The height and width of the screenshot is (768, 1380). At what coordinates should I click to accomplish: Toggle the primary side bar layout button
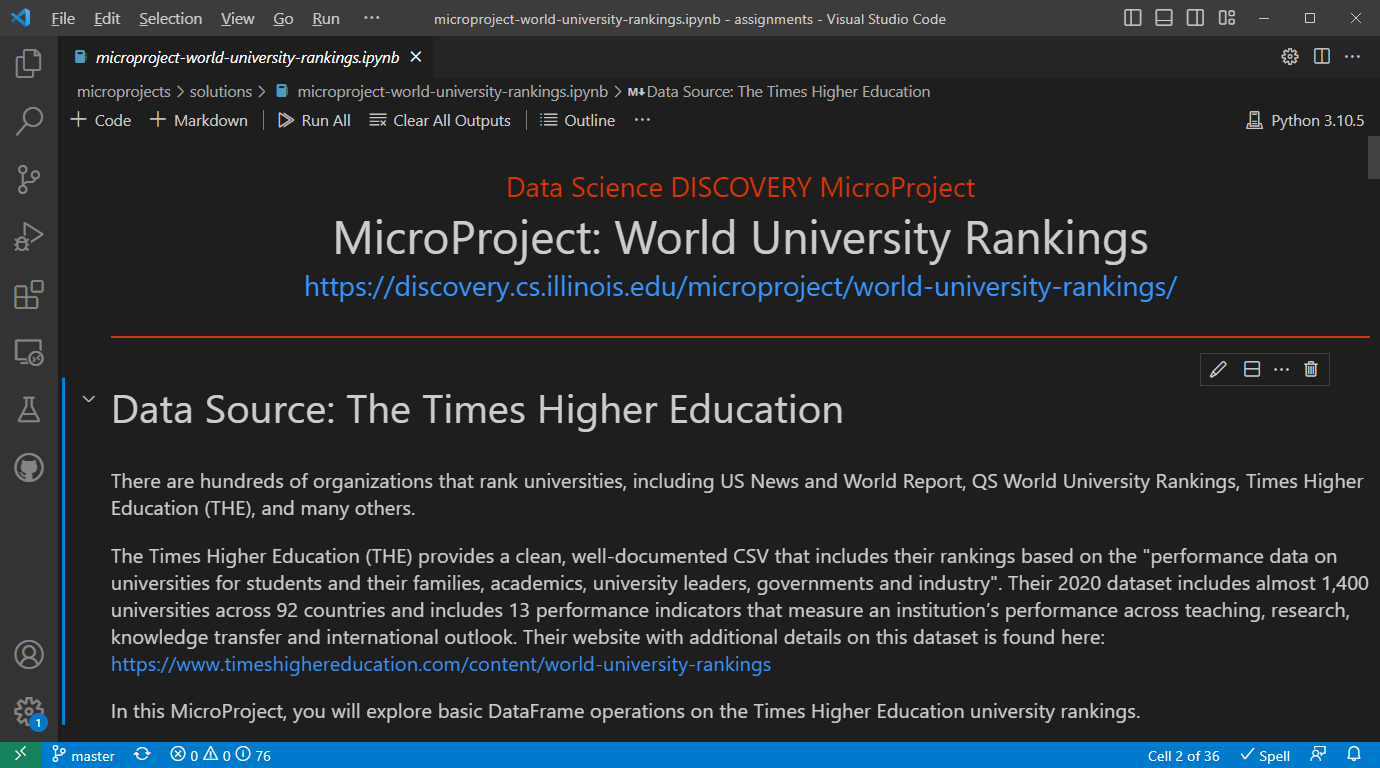1133,18
